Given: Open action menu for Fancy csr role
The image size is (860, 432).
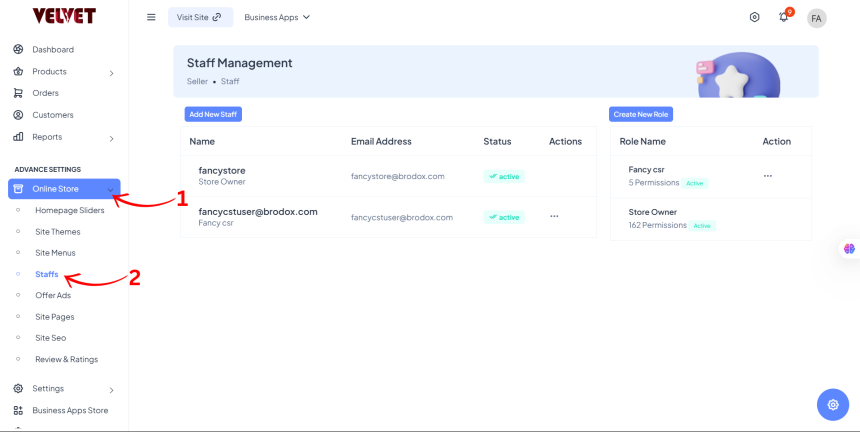Looking at the screenshot, I should point(768,176).
